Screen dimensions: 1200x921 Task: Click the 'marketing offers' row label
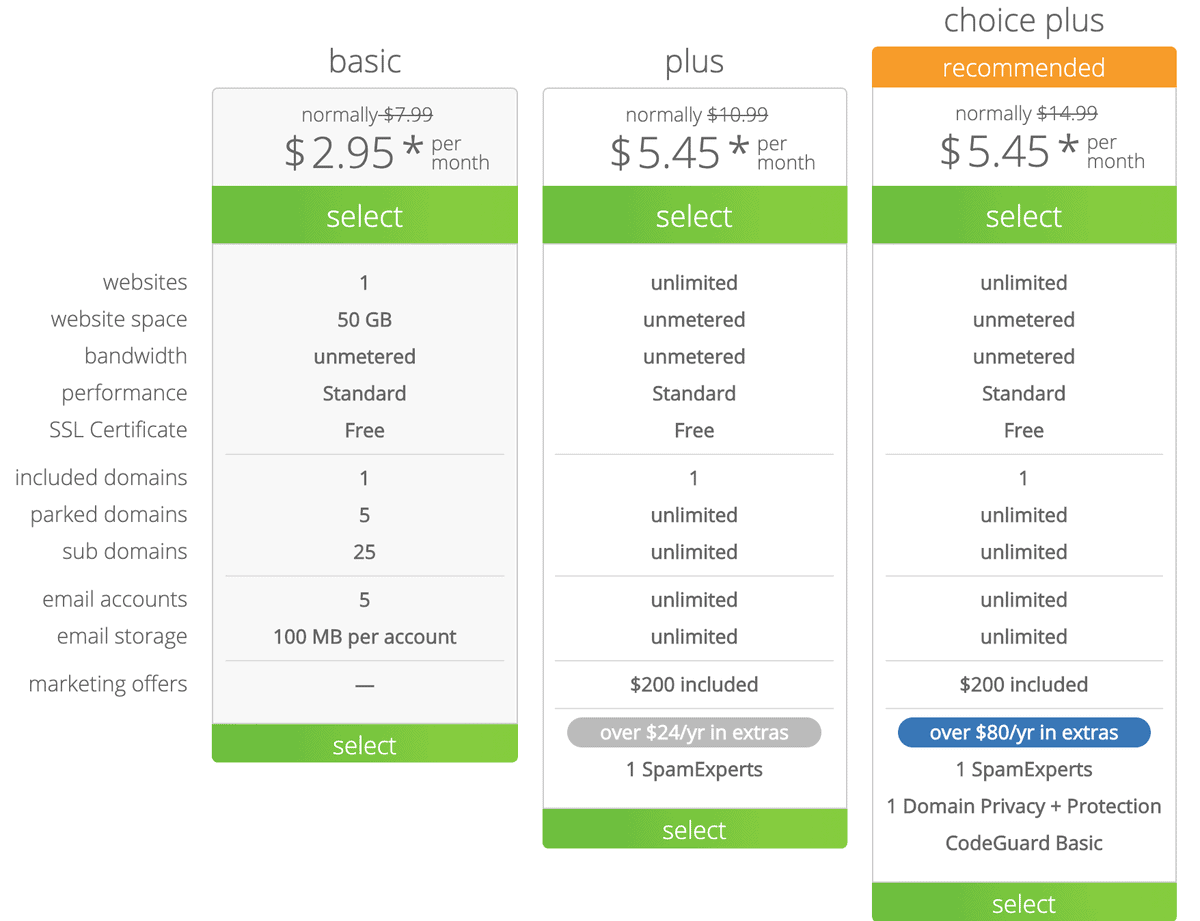108,684
